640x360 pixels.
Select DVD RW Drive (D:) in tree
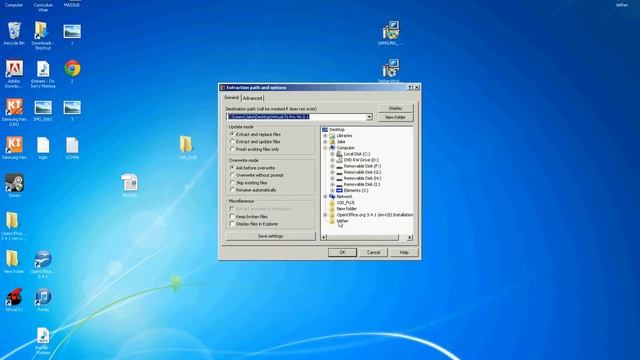(x=361, y=160)
